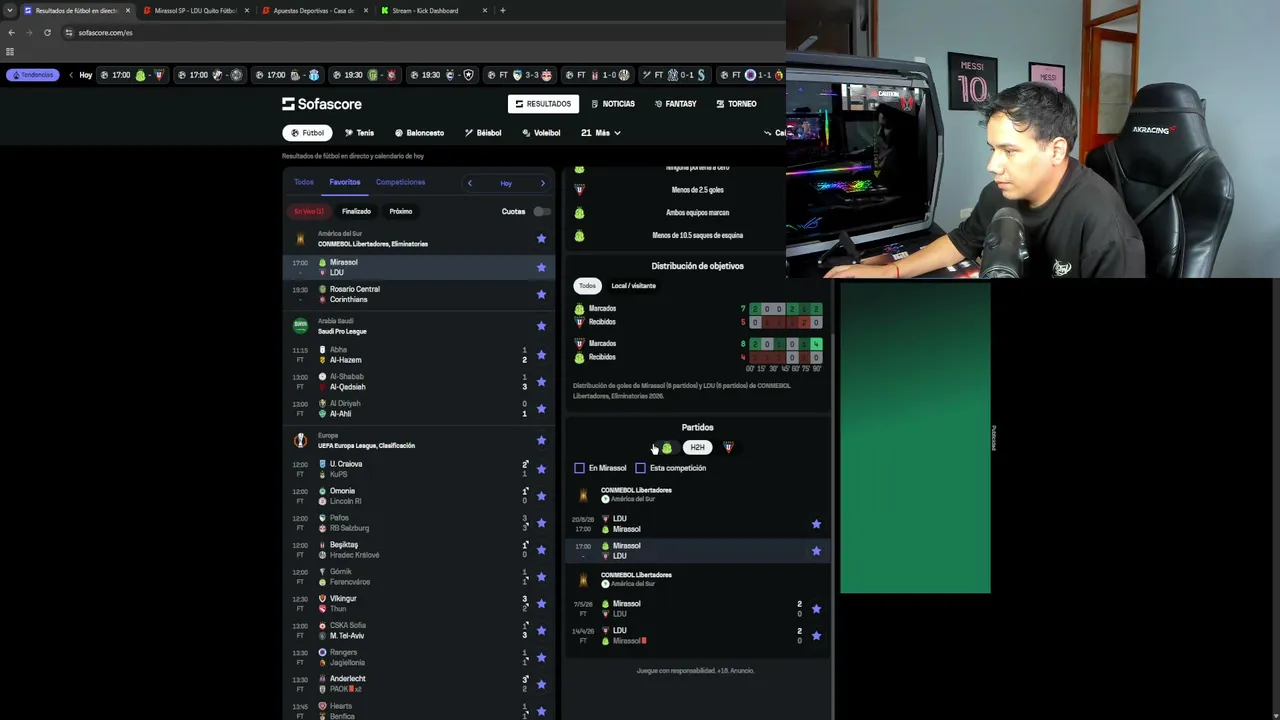
Task: Switch to the Todos matches tab
Action: tap(304, 182)
